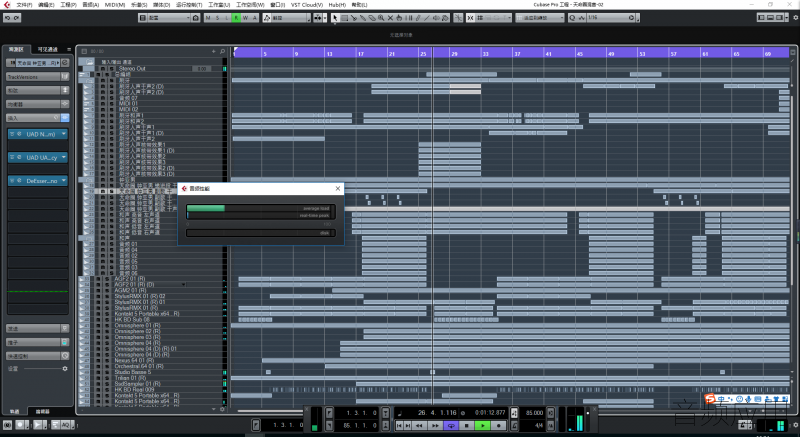Open the TrackVersions inspector section
This screenshot has height=437, width=800.
click(33, 76)
